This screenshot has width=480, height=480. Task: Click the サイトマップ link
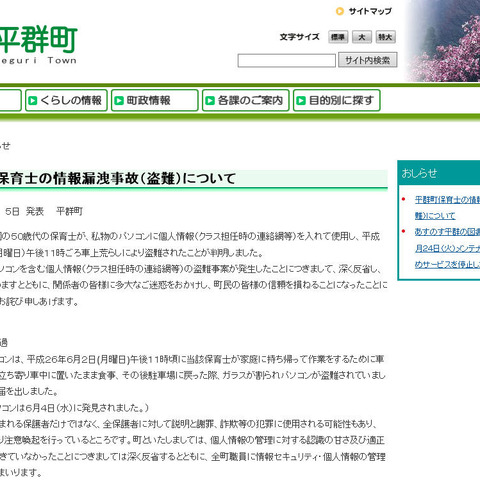pyautogui.click(x=370, y=11)
